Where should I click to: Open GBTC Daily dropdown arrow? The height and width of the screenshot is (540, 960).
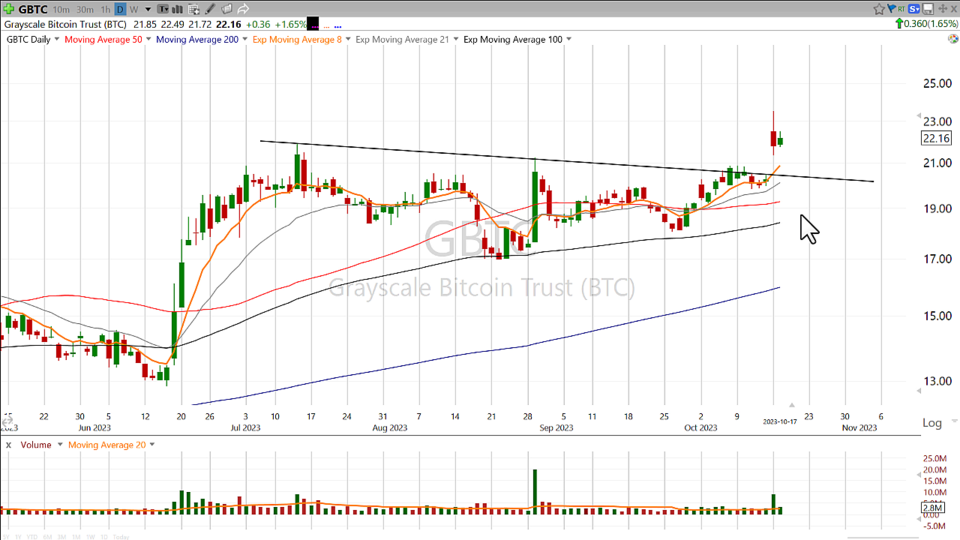coord(57,39)
